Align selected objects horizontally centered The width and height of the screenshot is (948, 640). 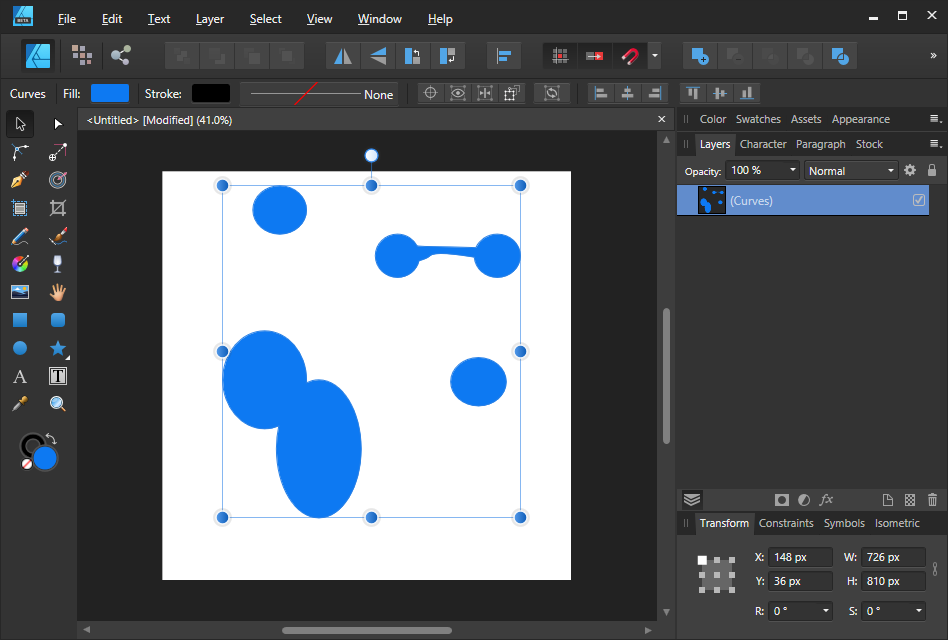[x=628, y=93]
